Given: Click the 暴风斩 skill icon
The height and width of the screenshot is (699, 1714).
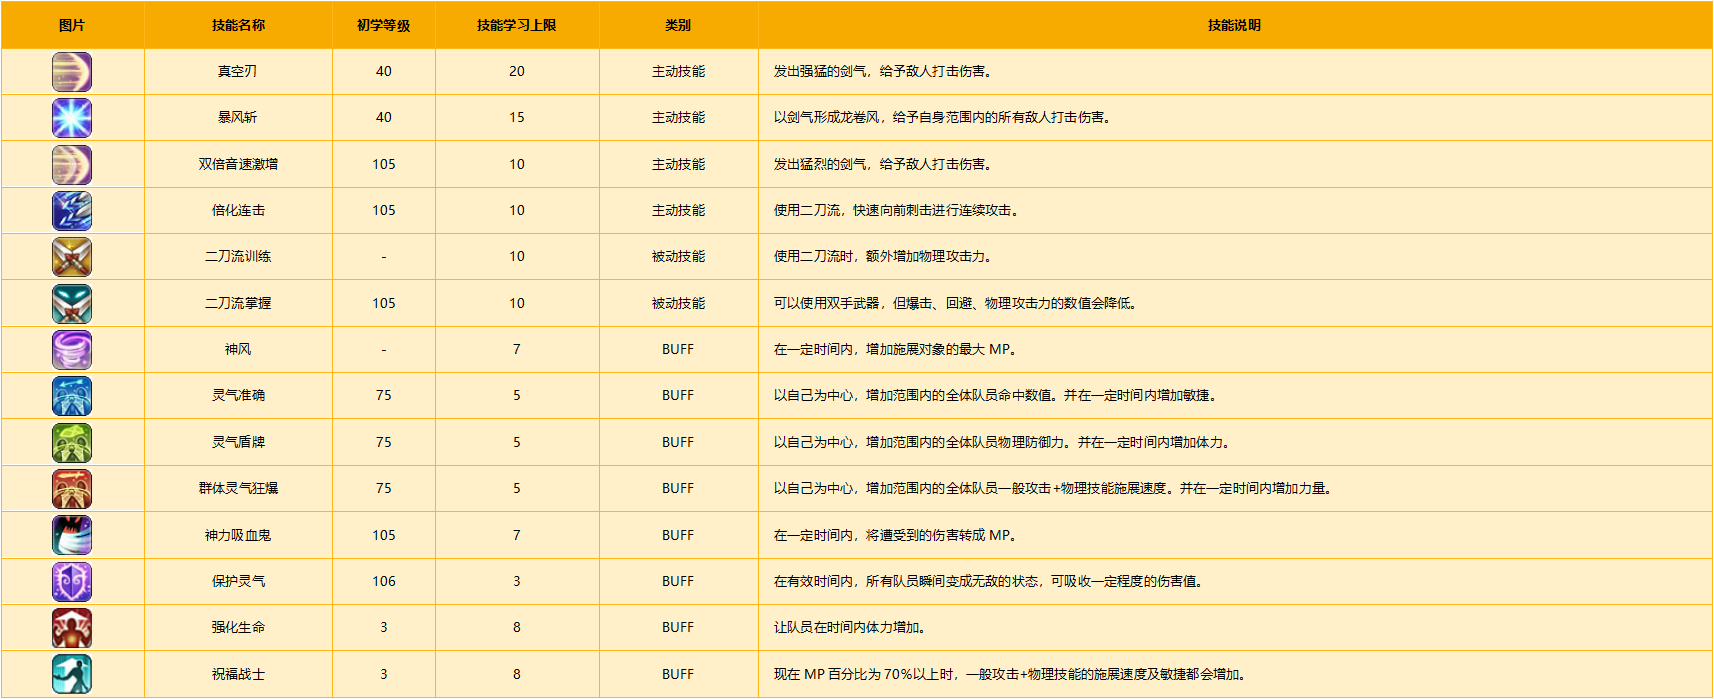Looking at the screenshot, I should [x=72, y=118].
